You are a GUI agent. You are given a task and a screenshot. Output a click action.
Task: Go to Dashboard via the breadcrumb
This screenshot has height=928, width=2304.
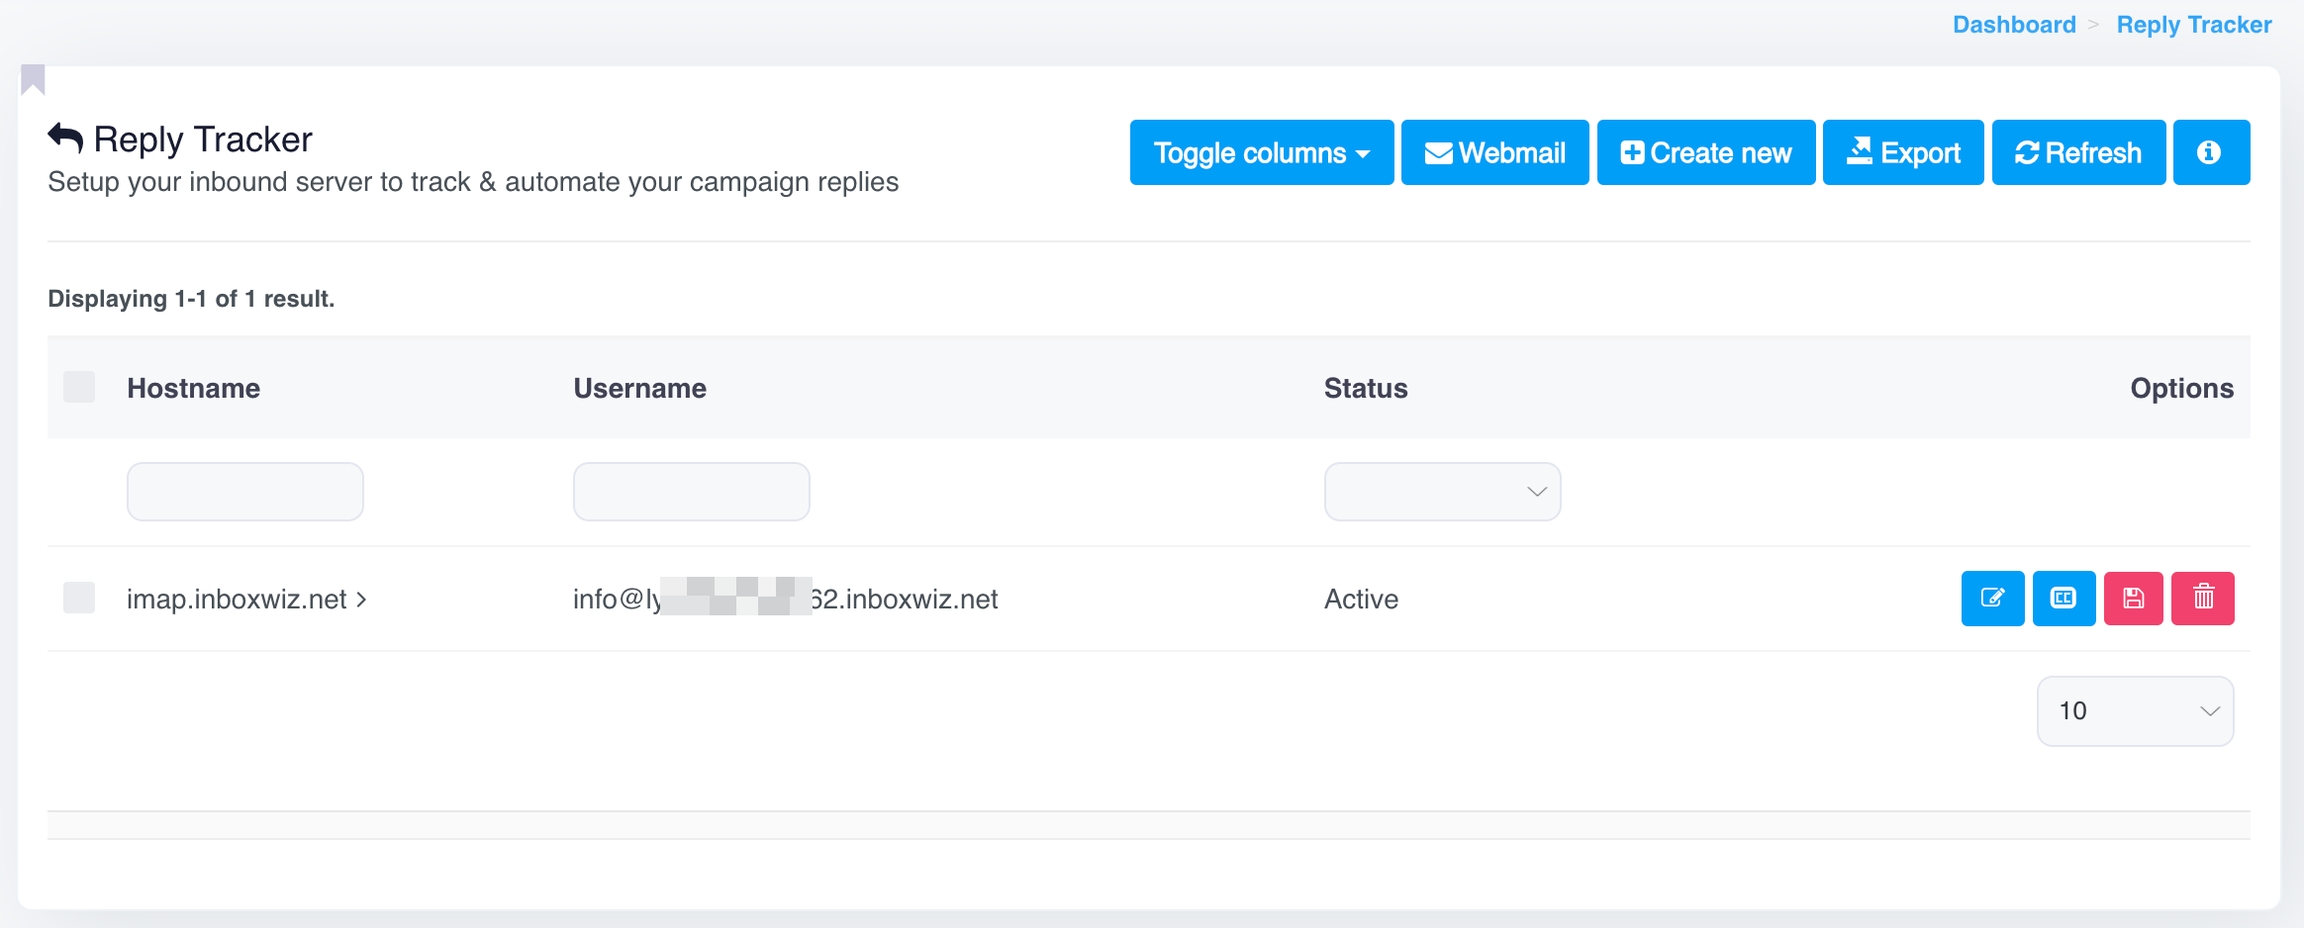click(2013, 25)
